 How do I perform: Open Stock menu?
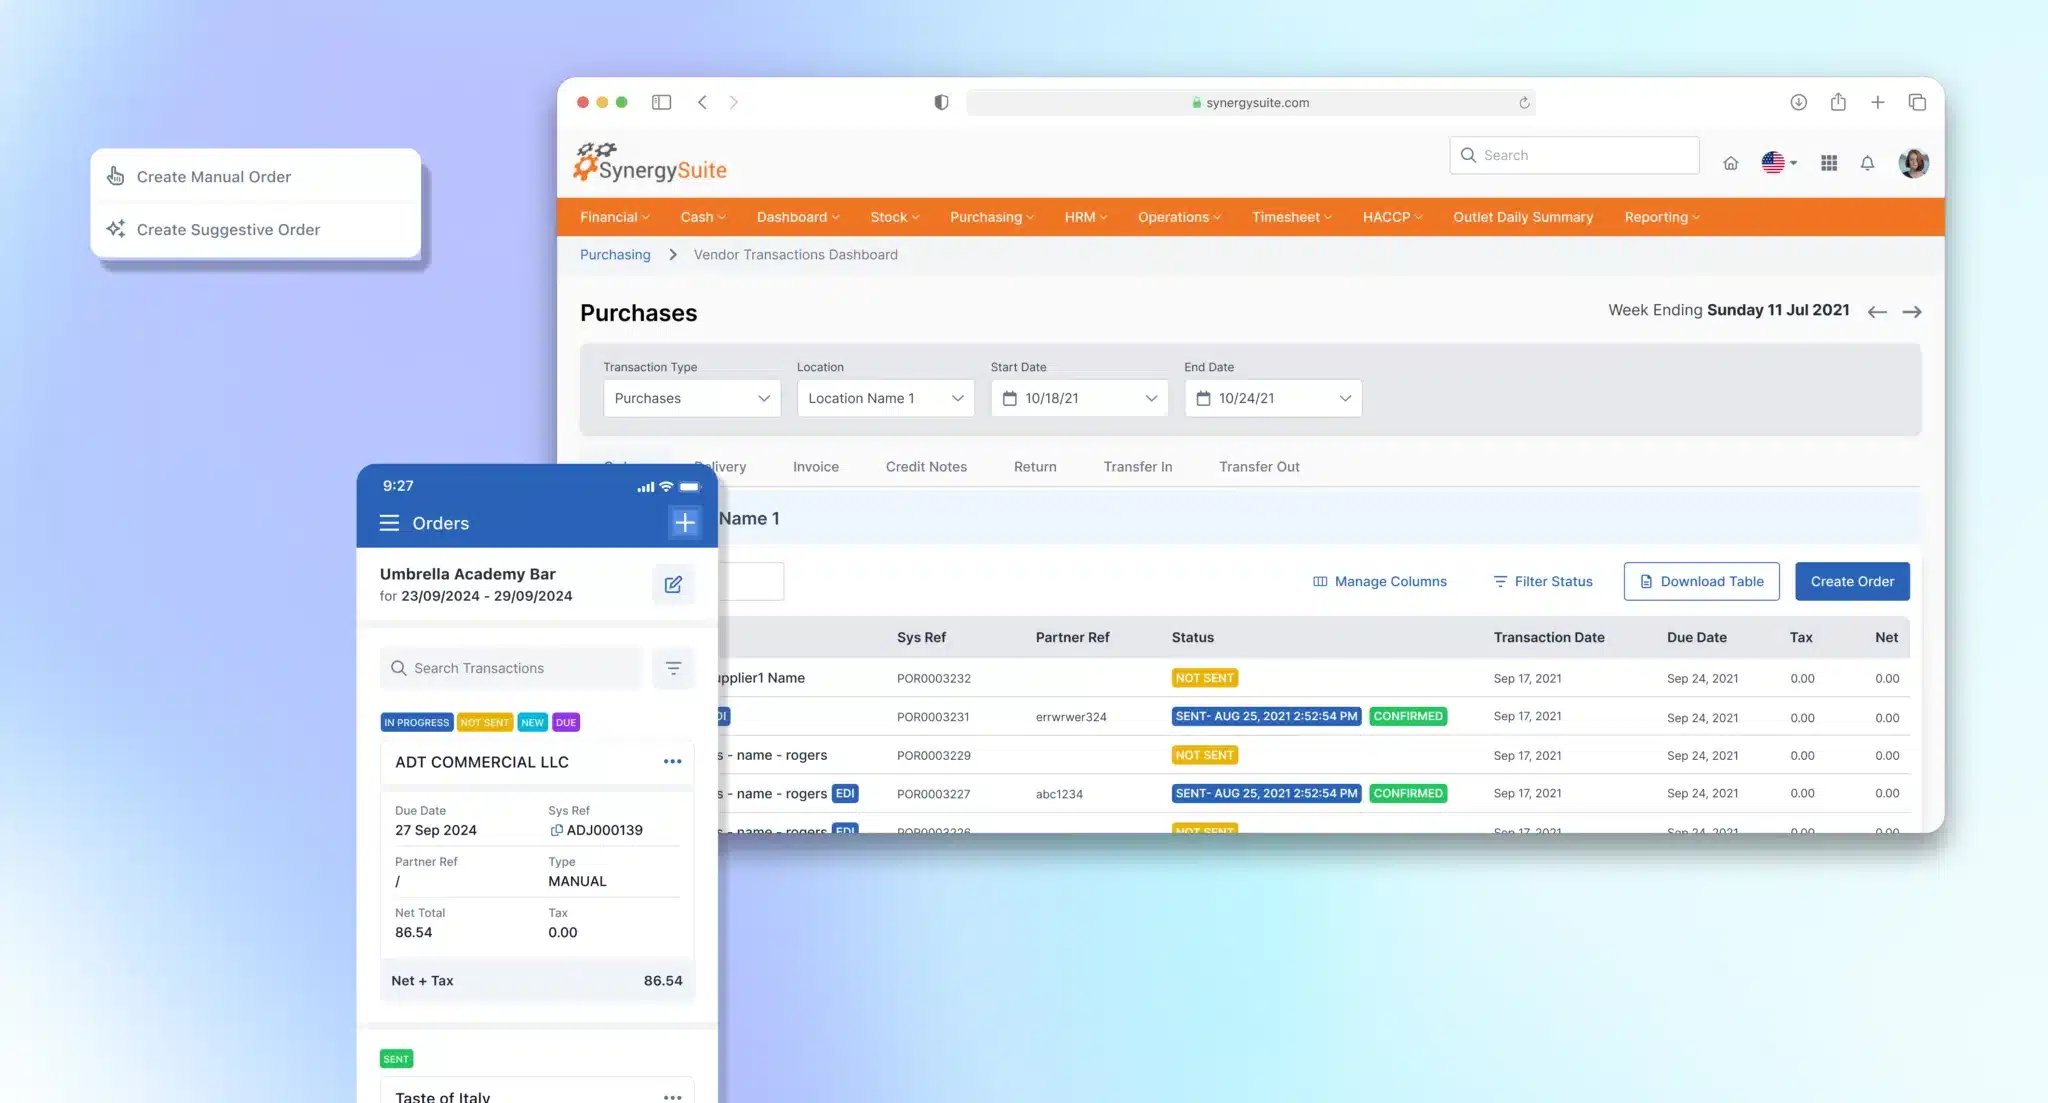[894, 217]
